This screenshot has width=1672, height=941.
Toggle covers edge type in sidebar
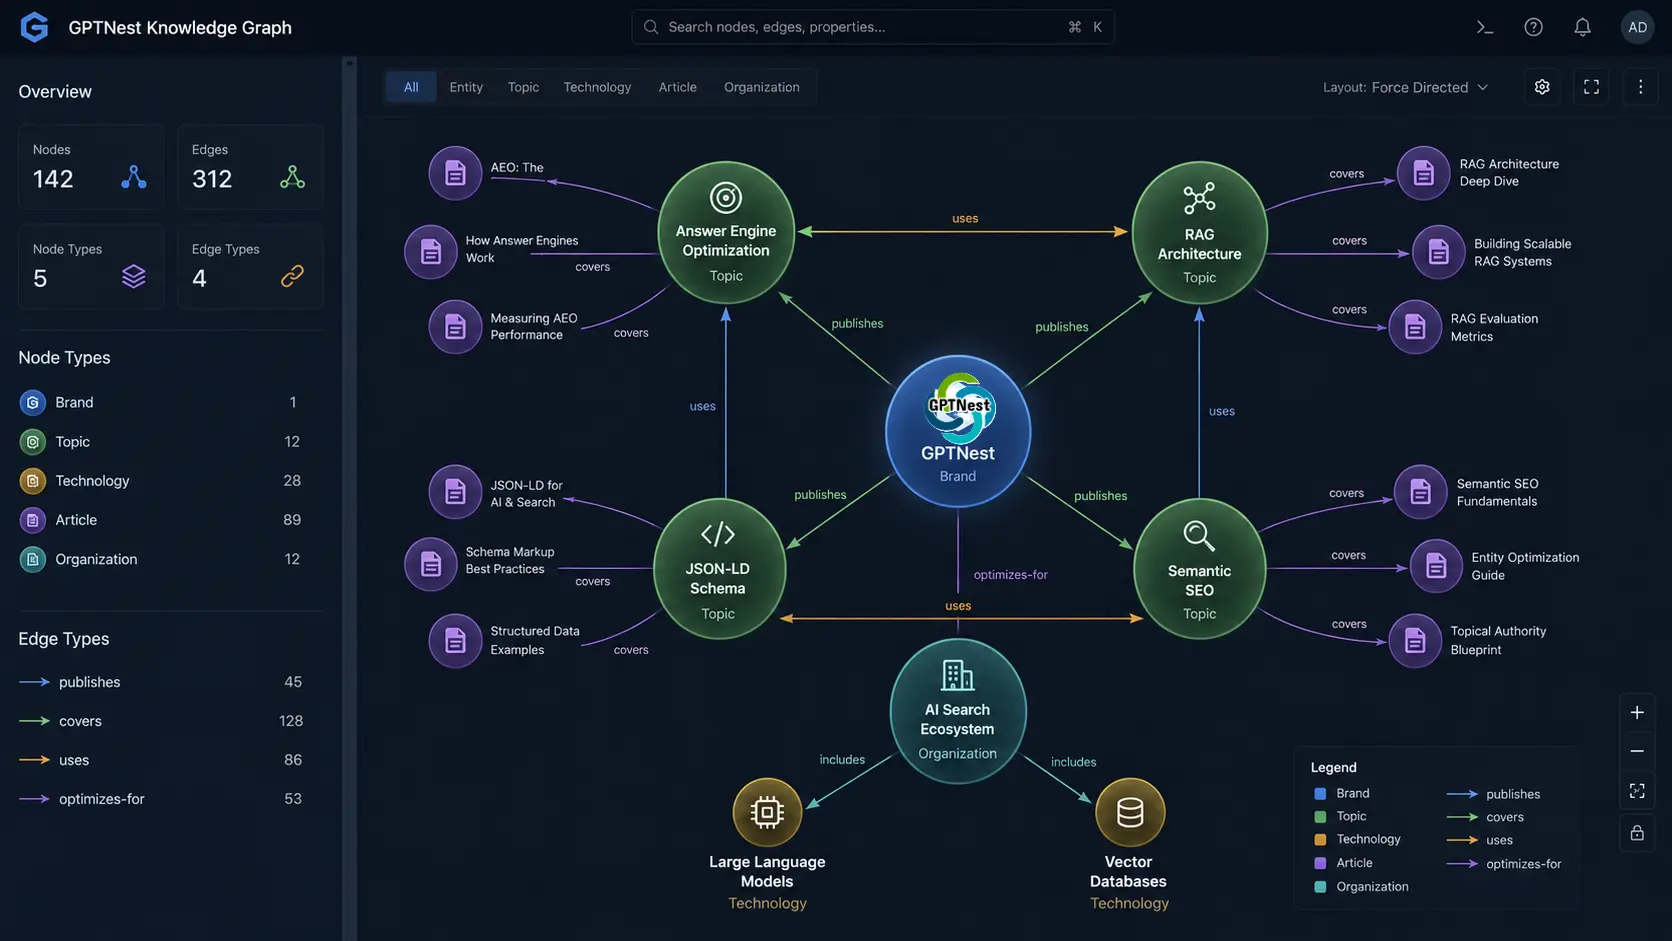coord(160,721)
